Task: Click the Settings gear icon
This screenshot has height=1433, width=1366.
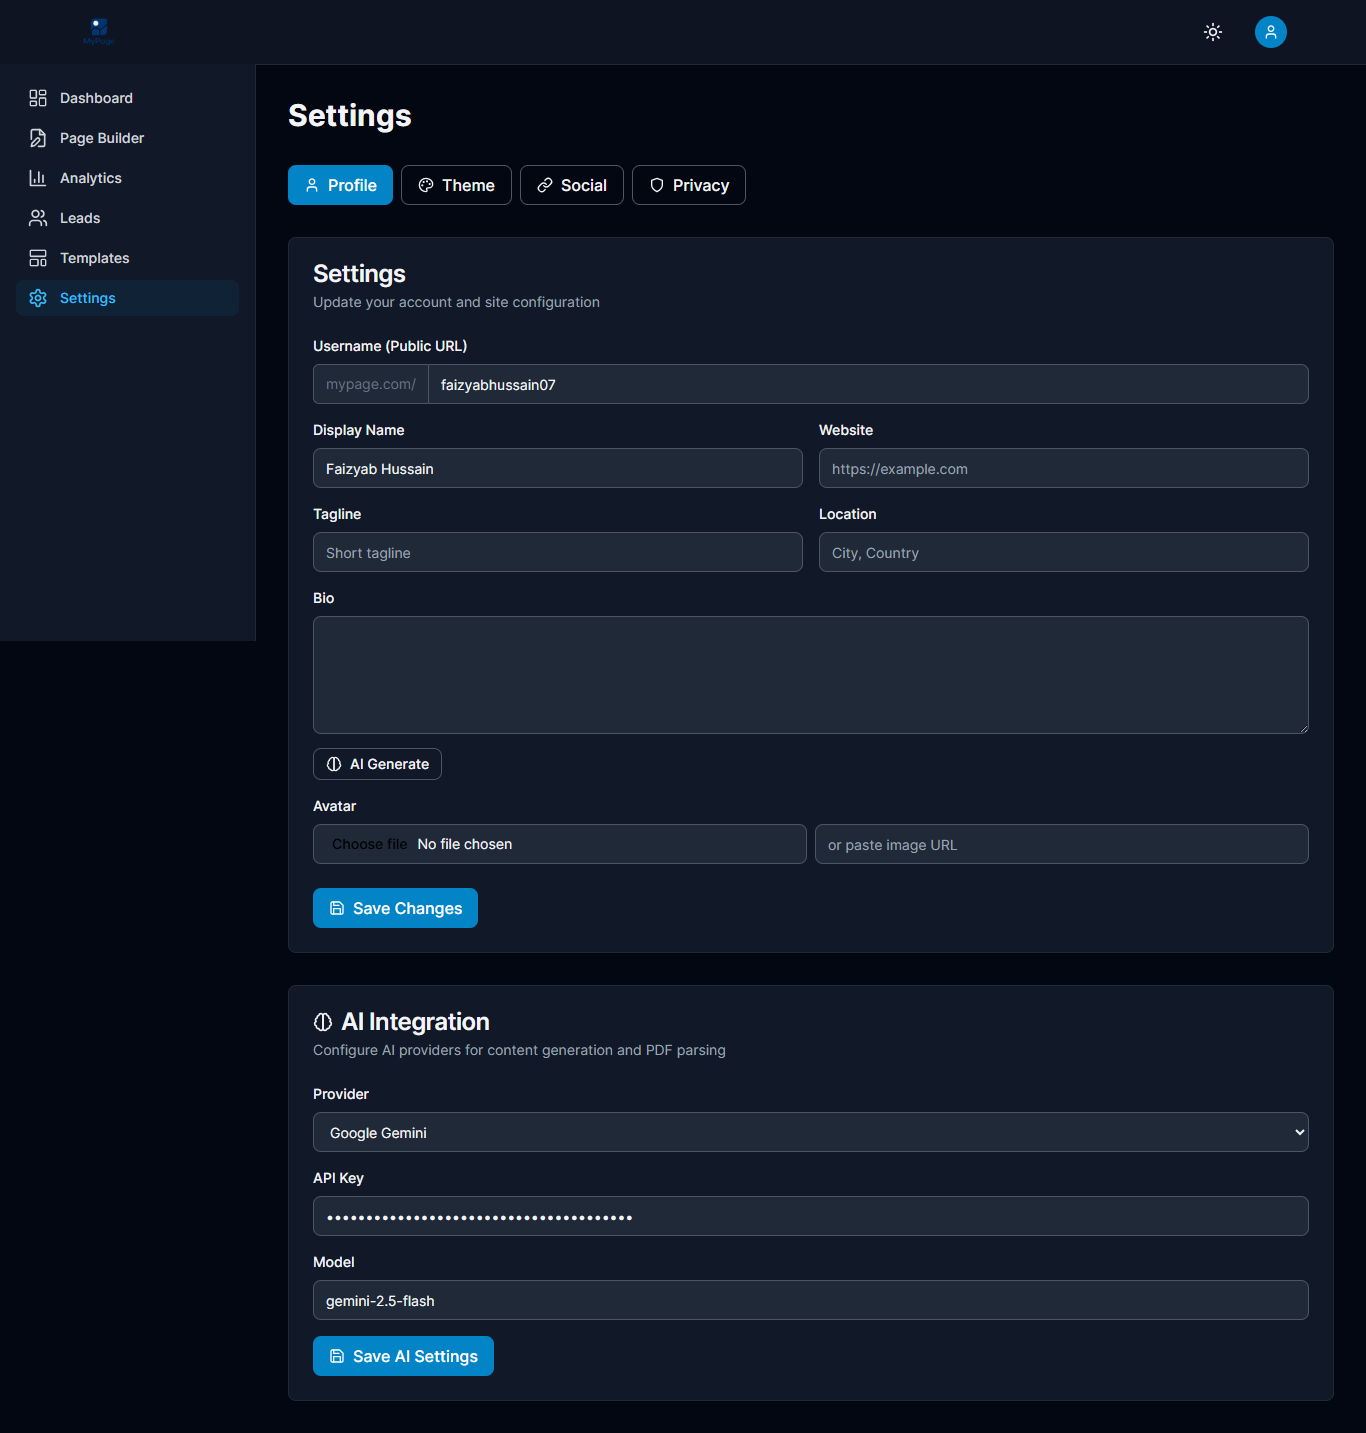Action: pyautogui.click(x=37, y=297)
